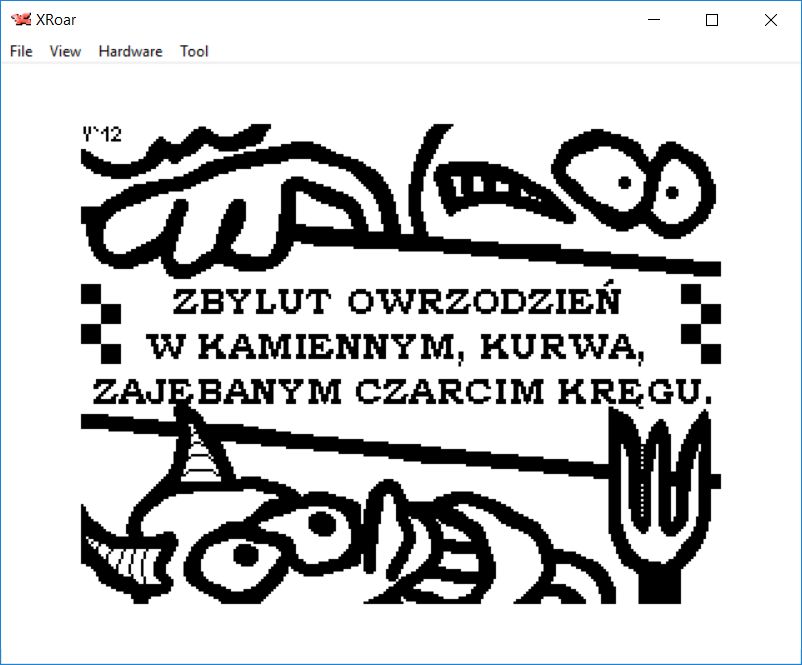The height and width of the screenshot is (665, 802).
Task: Click the "Y'12" label in the emulator display
Action: pyautogui.click(x=102, y=135)
